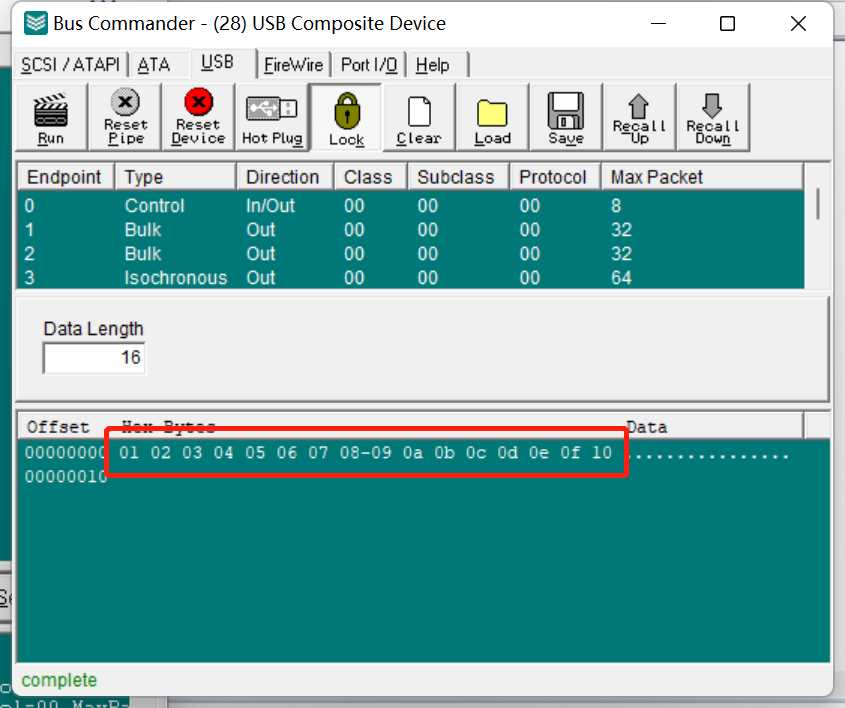
Task: Click the Run clapperboard icon
Action: click(x=51, y=117)
